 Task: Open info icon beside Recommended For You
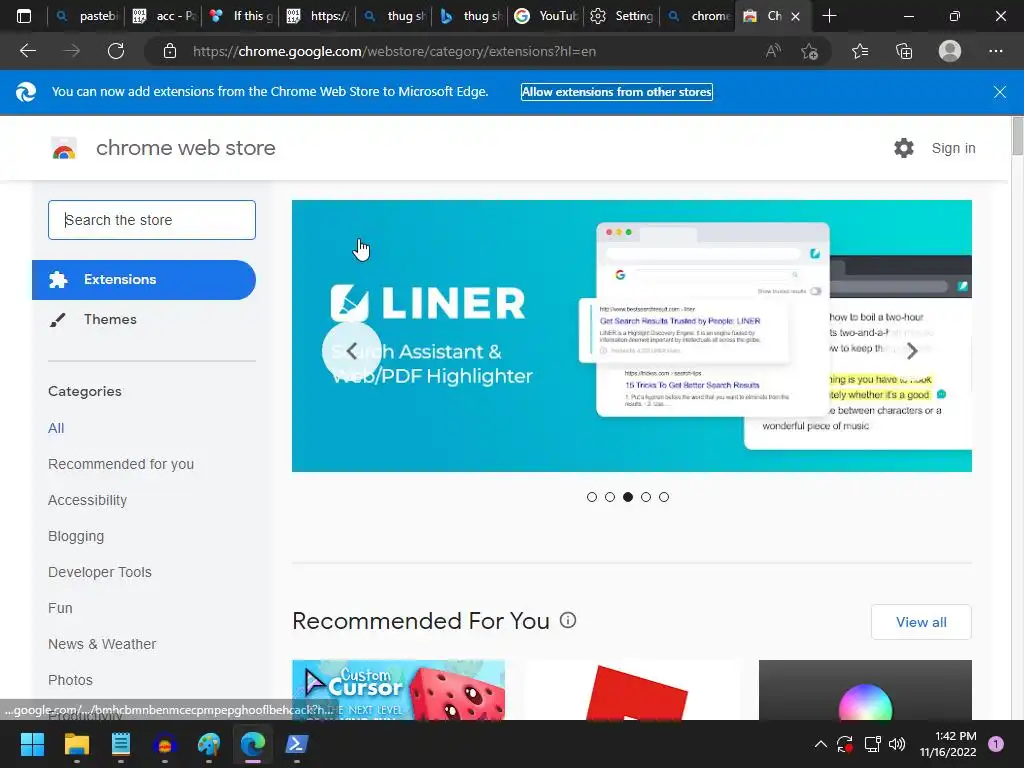[568, 620]
